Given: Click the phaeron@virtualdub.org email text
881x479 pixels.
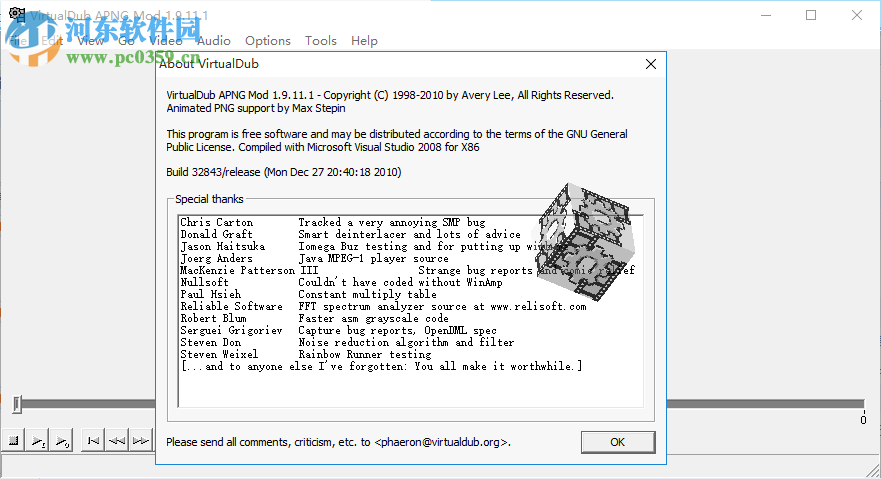Looking at the screenshot, I should (441, 442).
